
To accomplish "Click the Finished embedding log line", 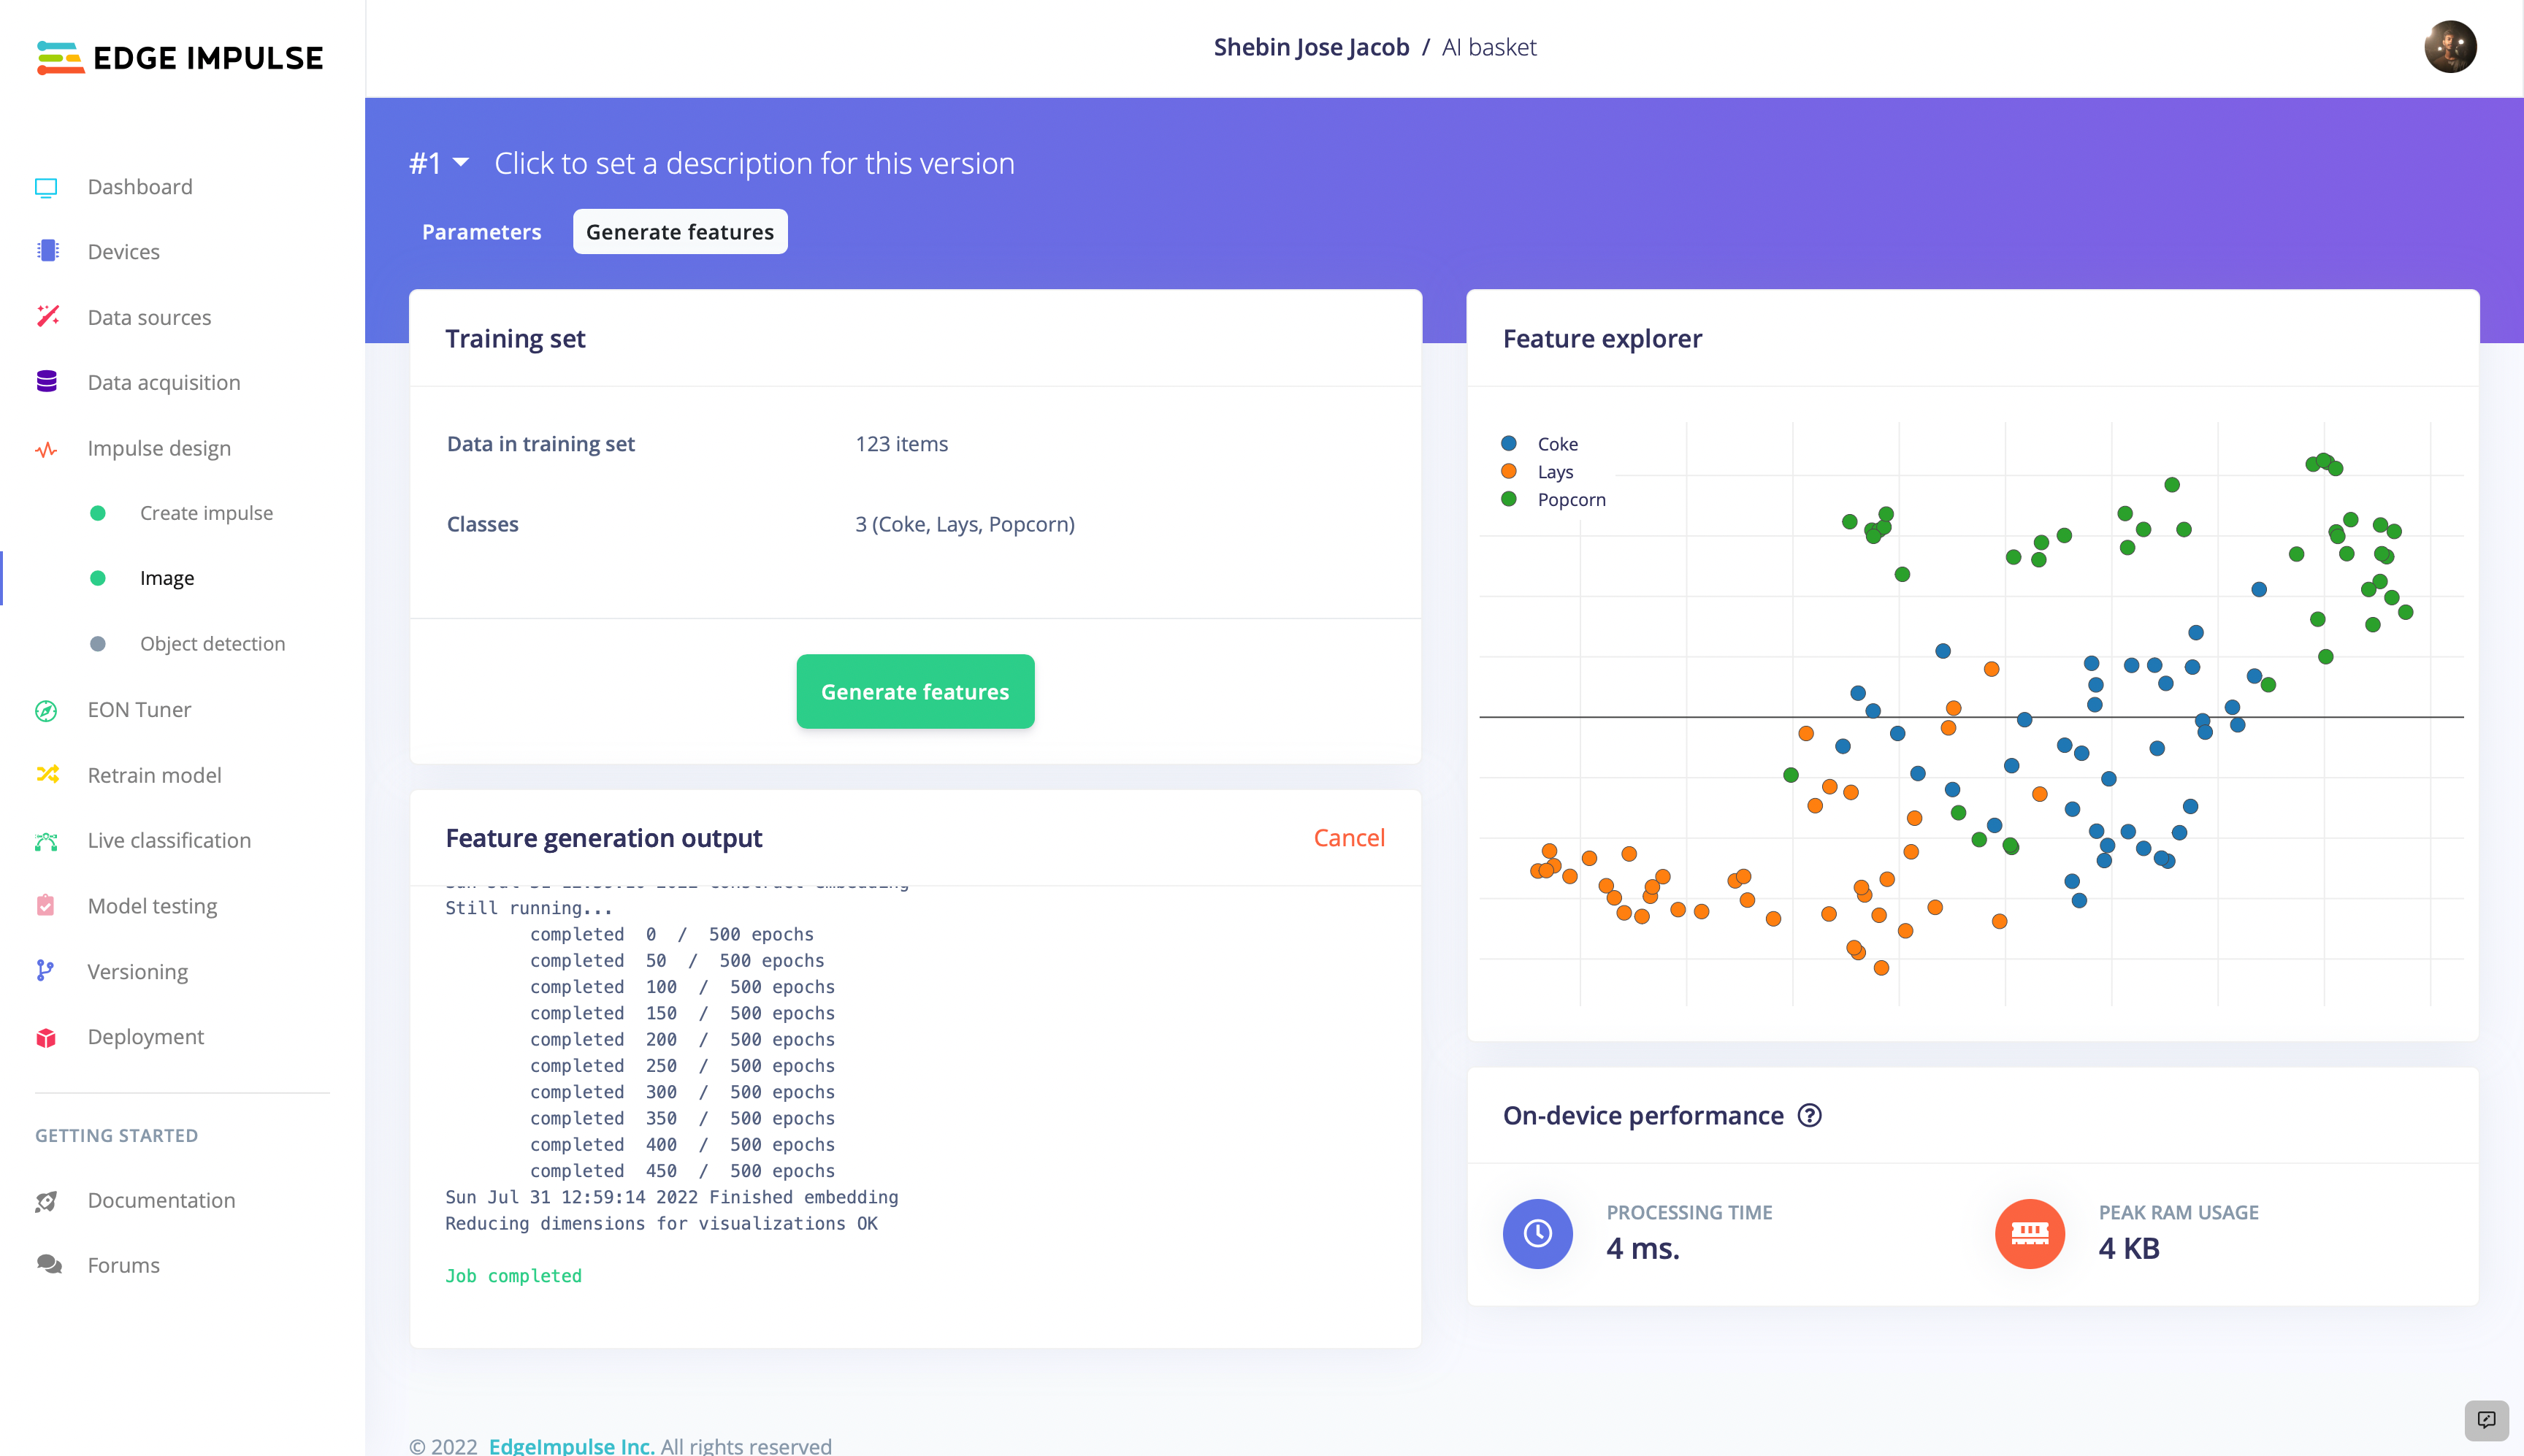I will (x=671, y=1197).
